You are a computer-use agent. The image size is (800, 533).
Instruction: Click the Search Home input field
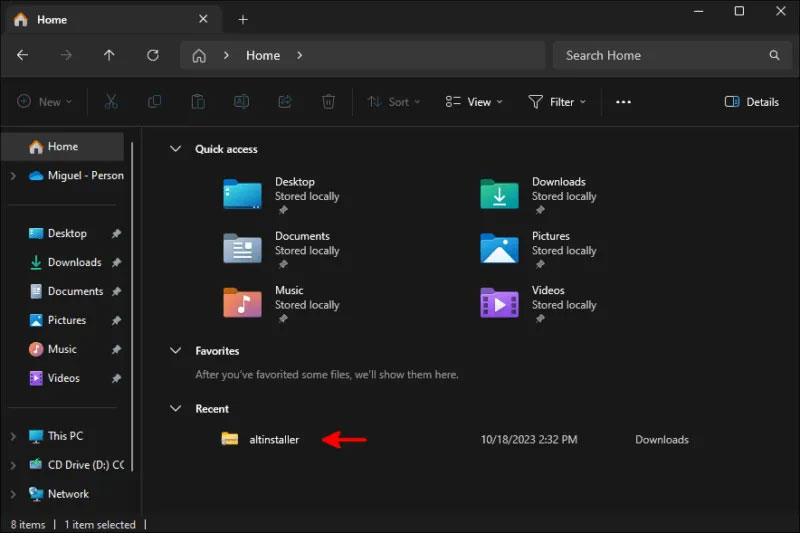660,56
